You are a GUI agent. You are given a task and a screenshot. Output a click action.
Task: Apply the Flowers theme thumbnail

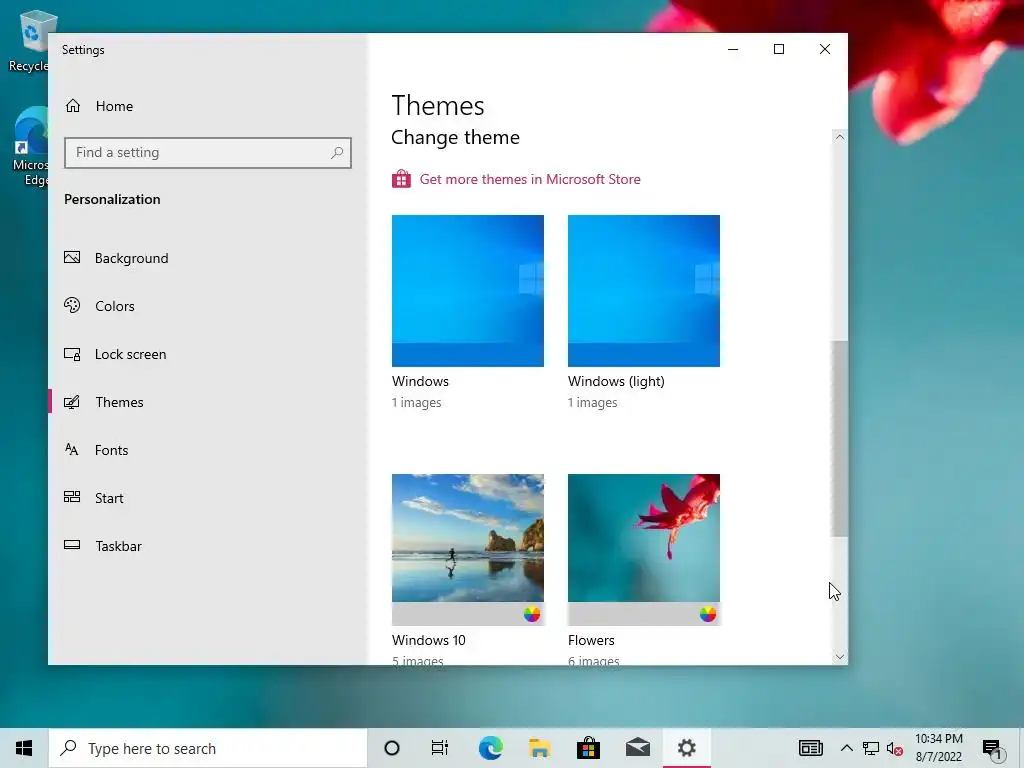(x=644, y=549)
